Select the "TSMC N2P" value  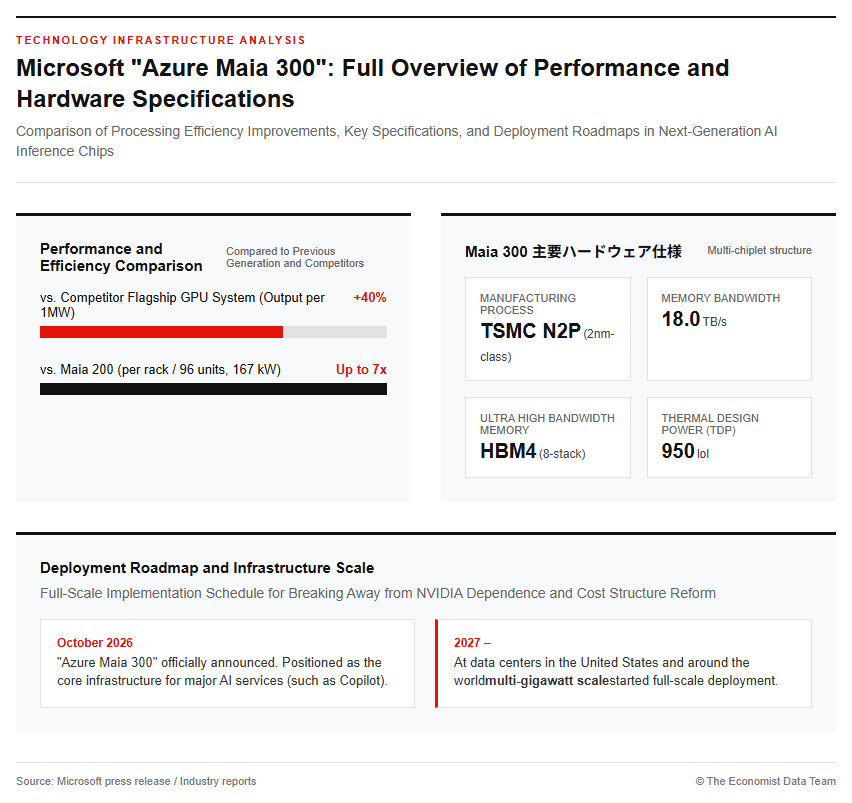(531, 331)
